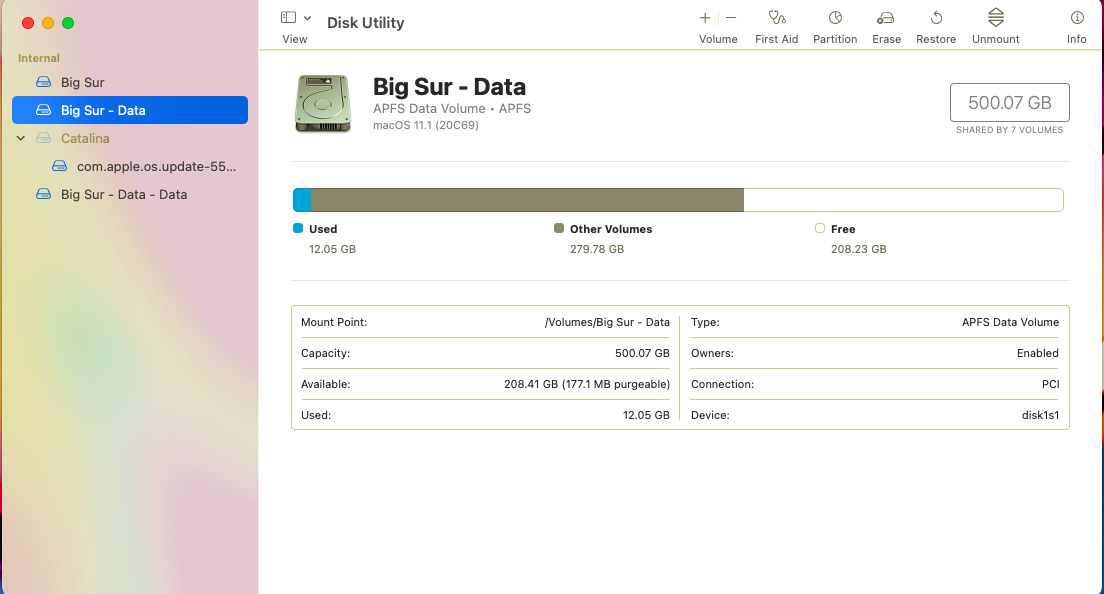1104x594 pixels.
Task: Click the yellow minimize window button
Action: click(48, 23)
